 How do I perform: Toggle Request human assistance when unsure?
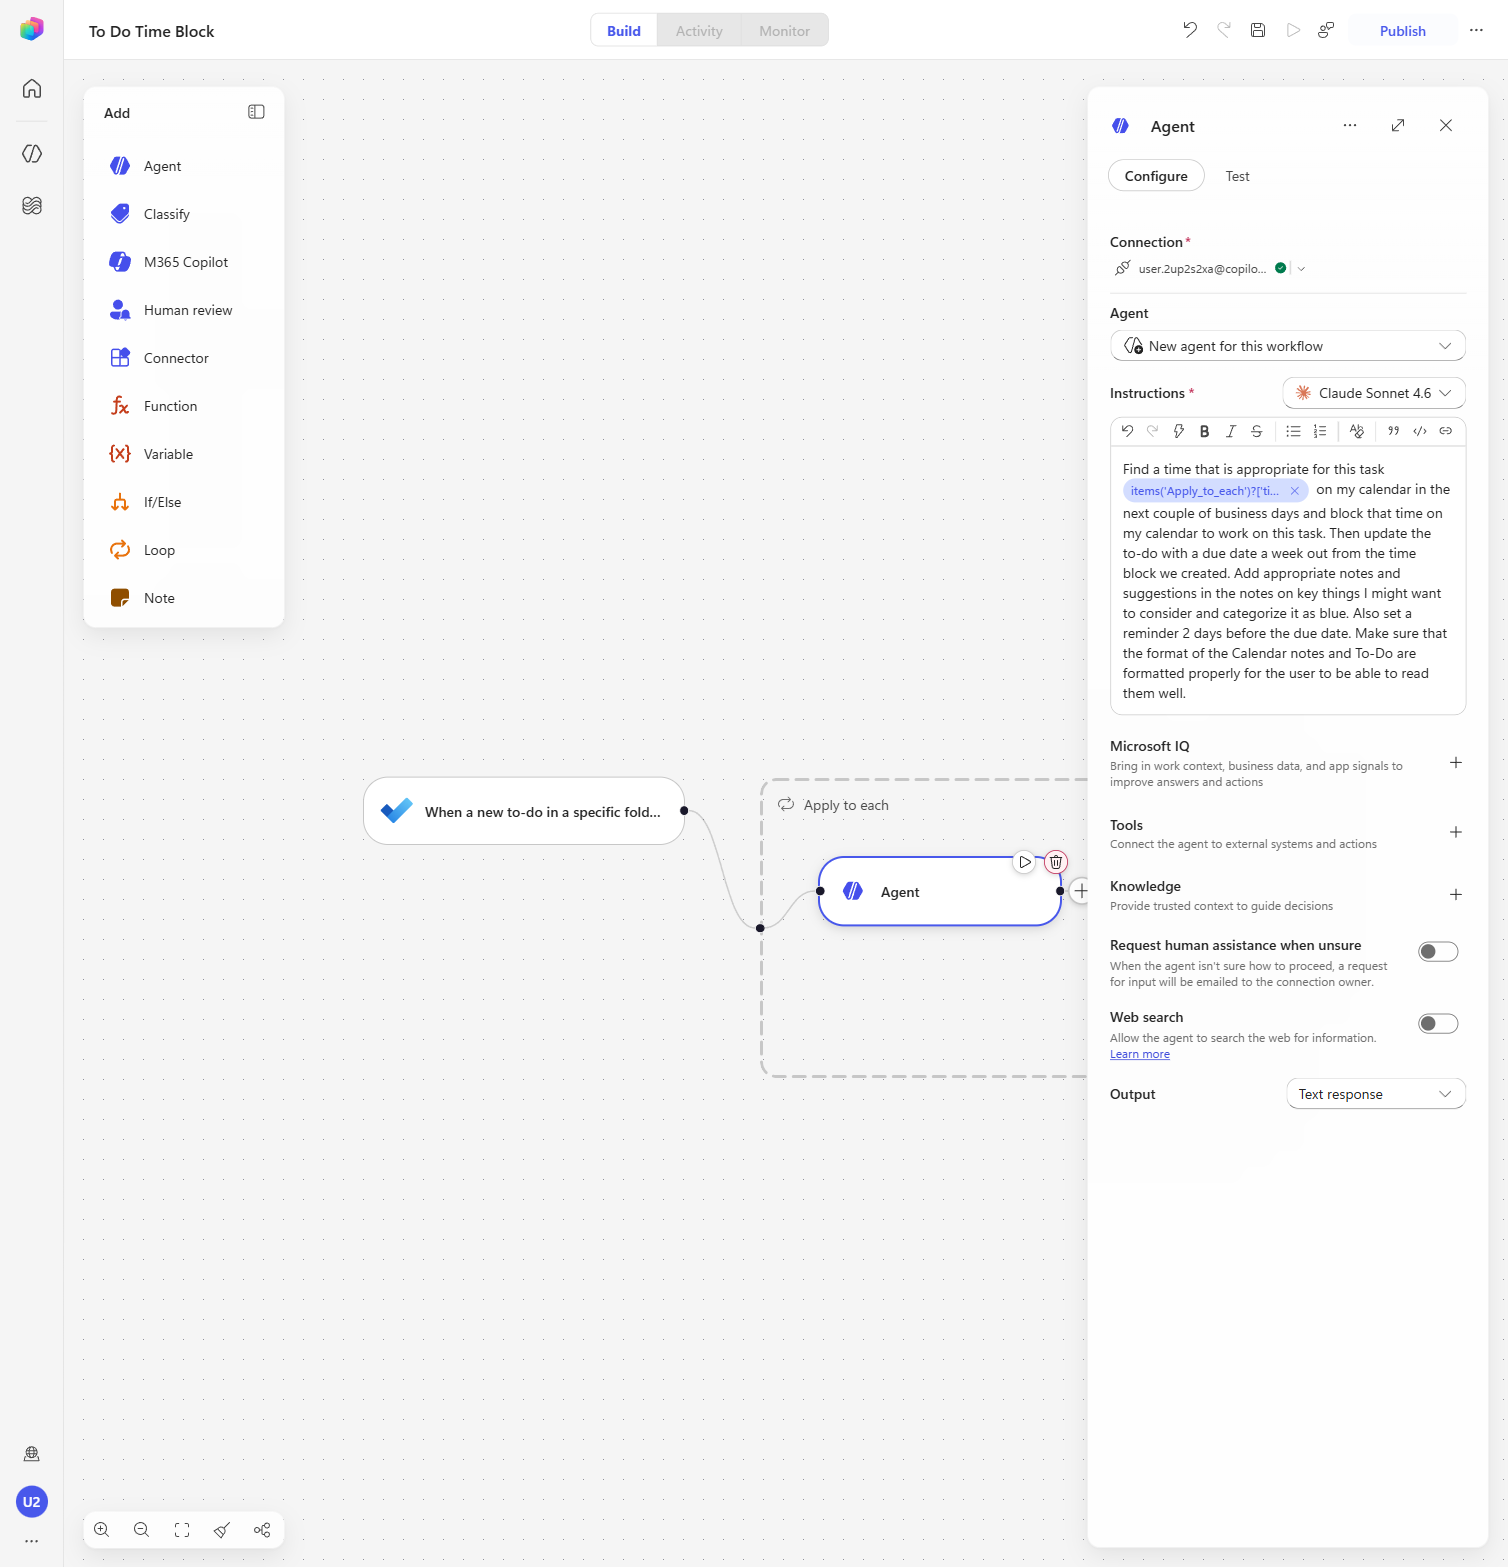coord(1438,951)
